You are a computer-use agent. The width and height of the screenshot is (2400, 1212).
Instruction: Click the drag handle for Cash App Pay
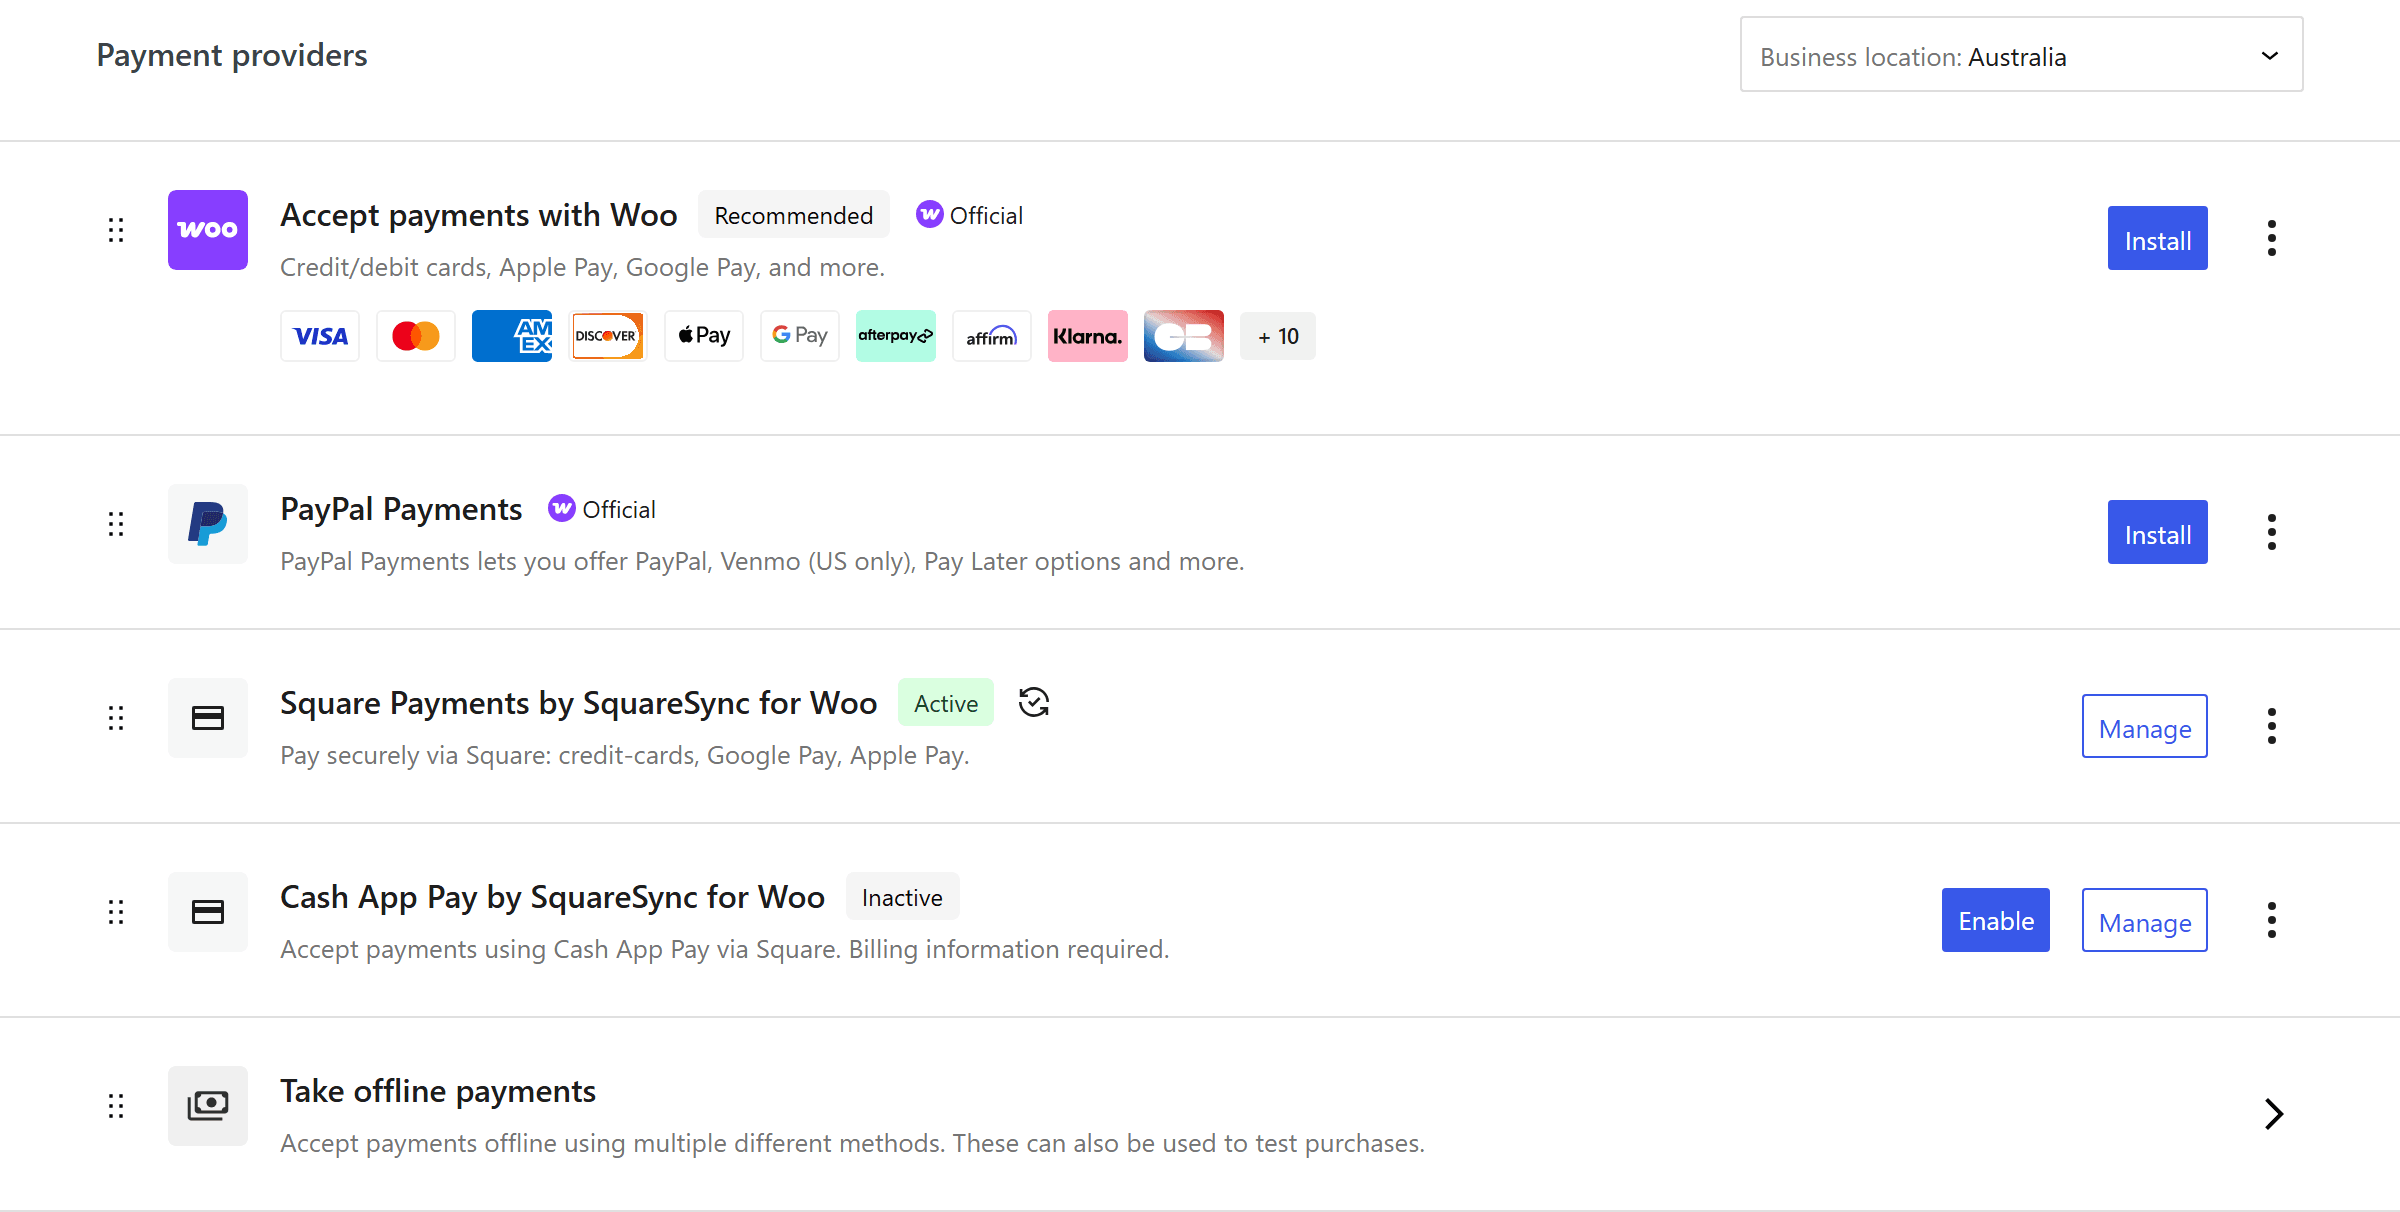tap(116, 912)
